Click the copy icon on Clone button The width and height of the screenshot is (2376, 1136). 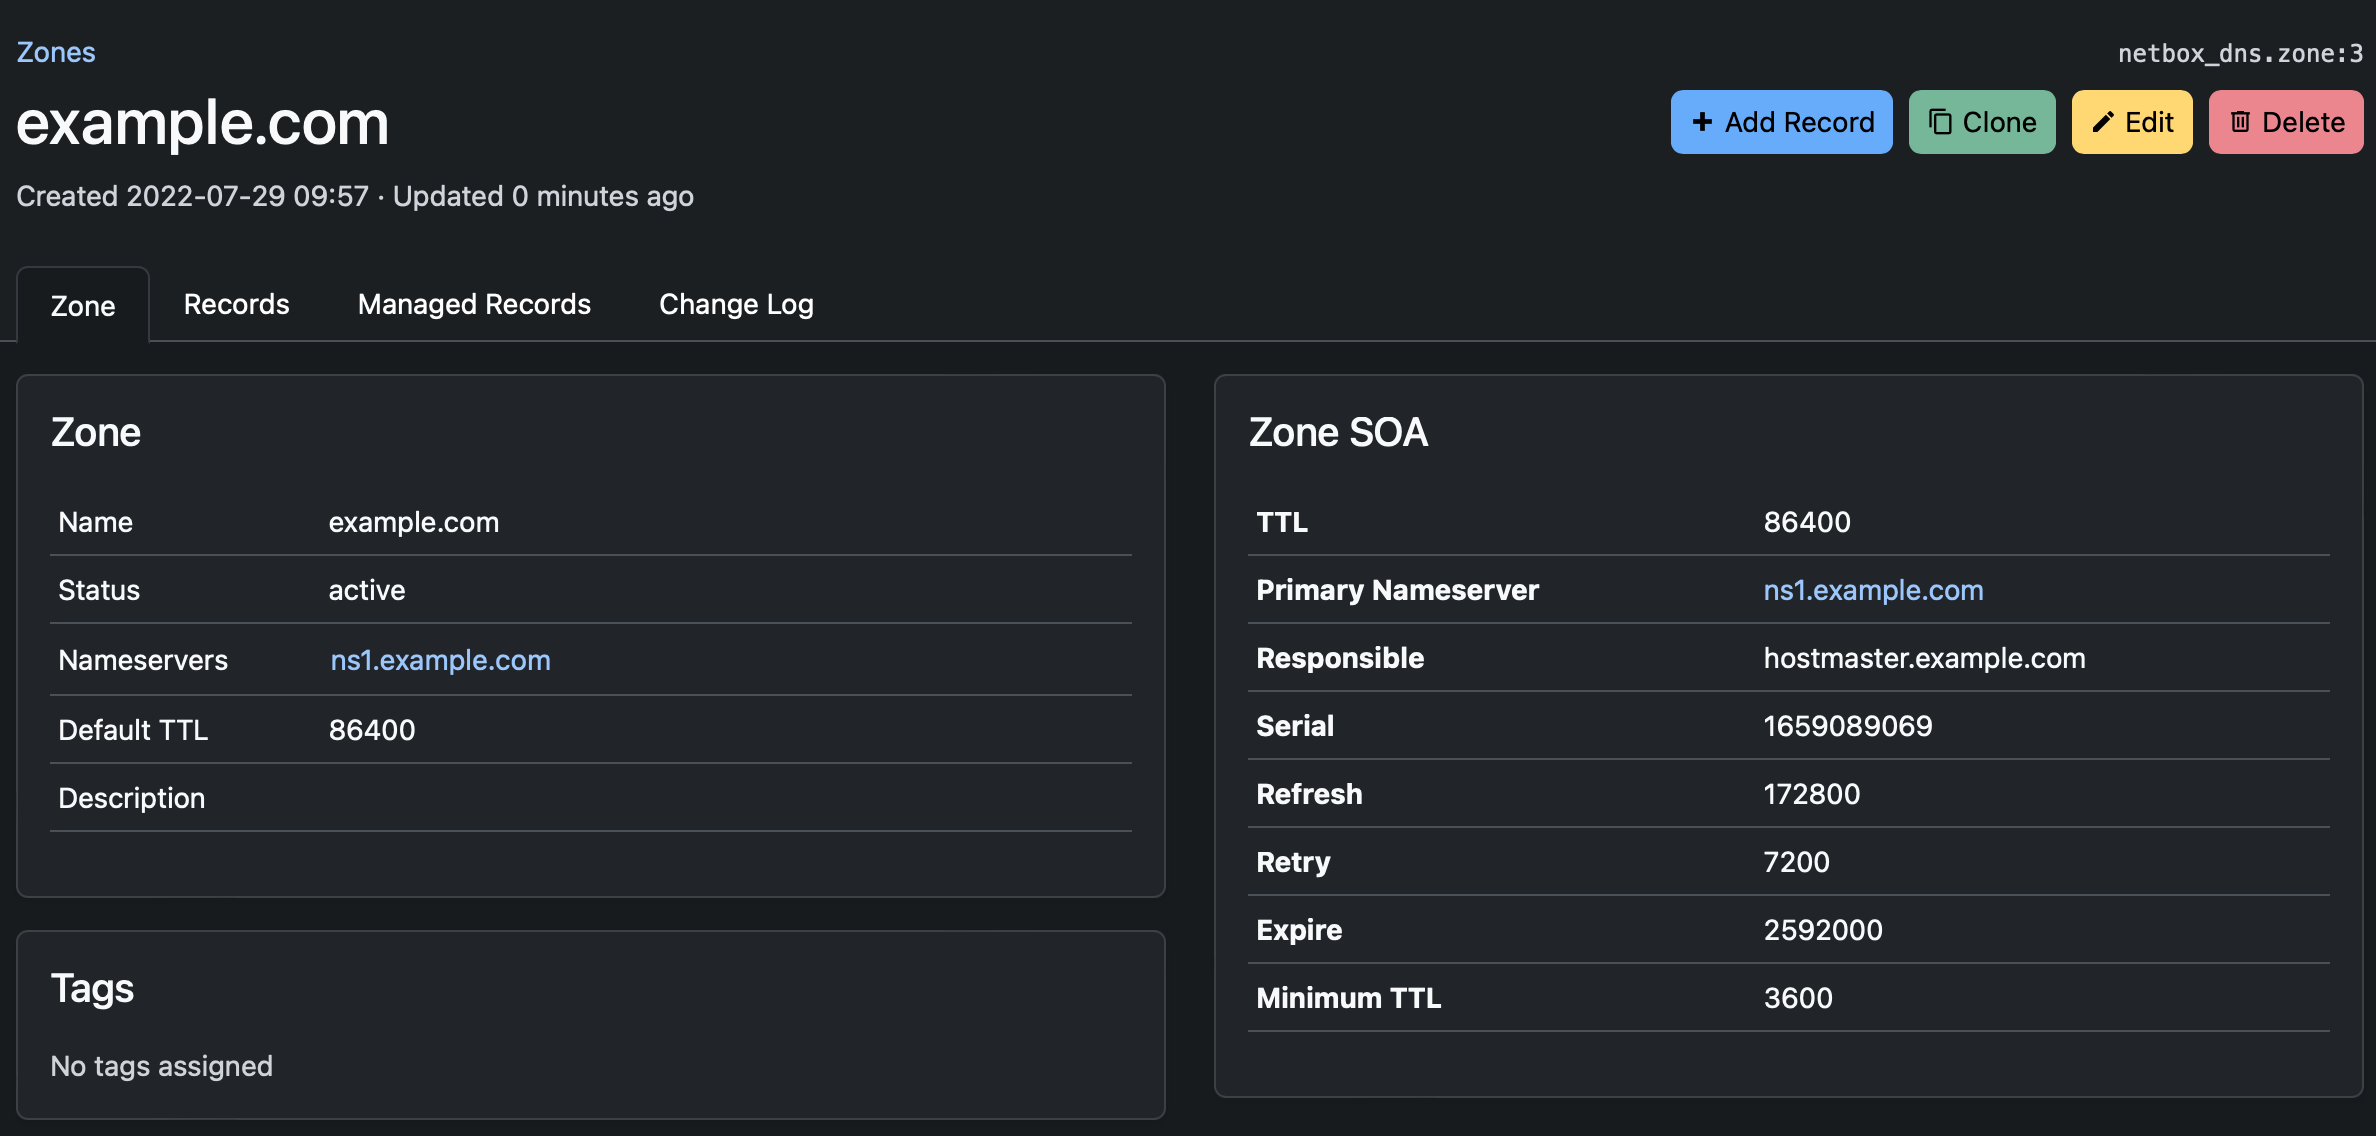1940,122
